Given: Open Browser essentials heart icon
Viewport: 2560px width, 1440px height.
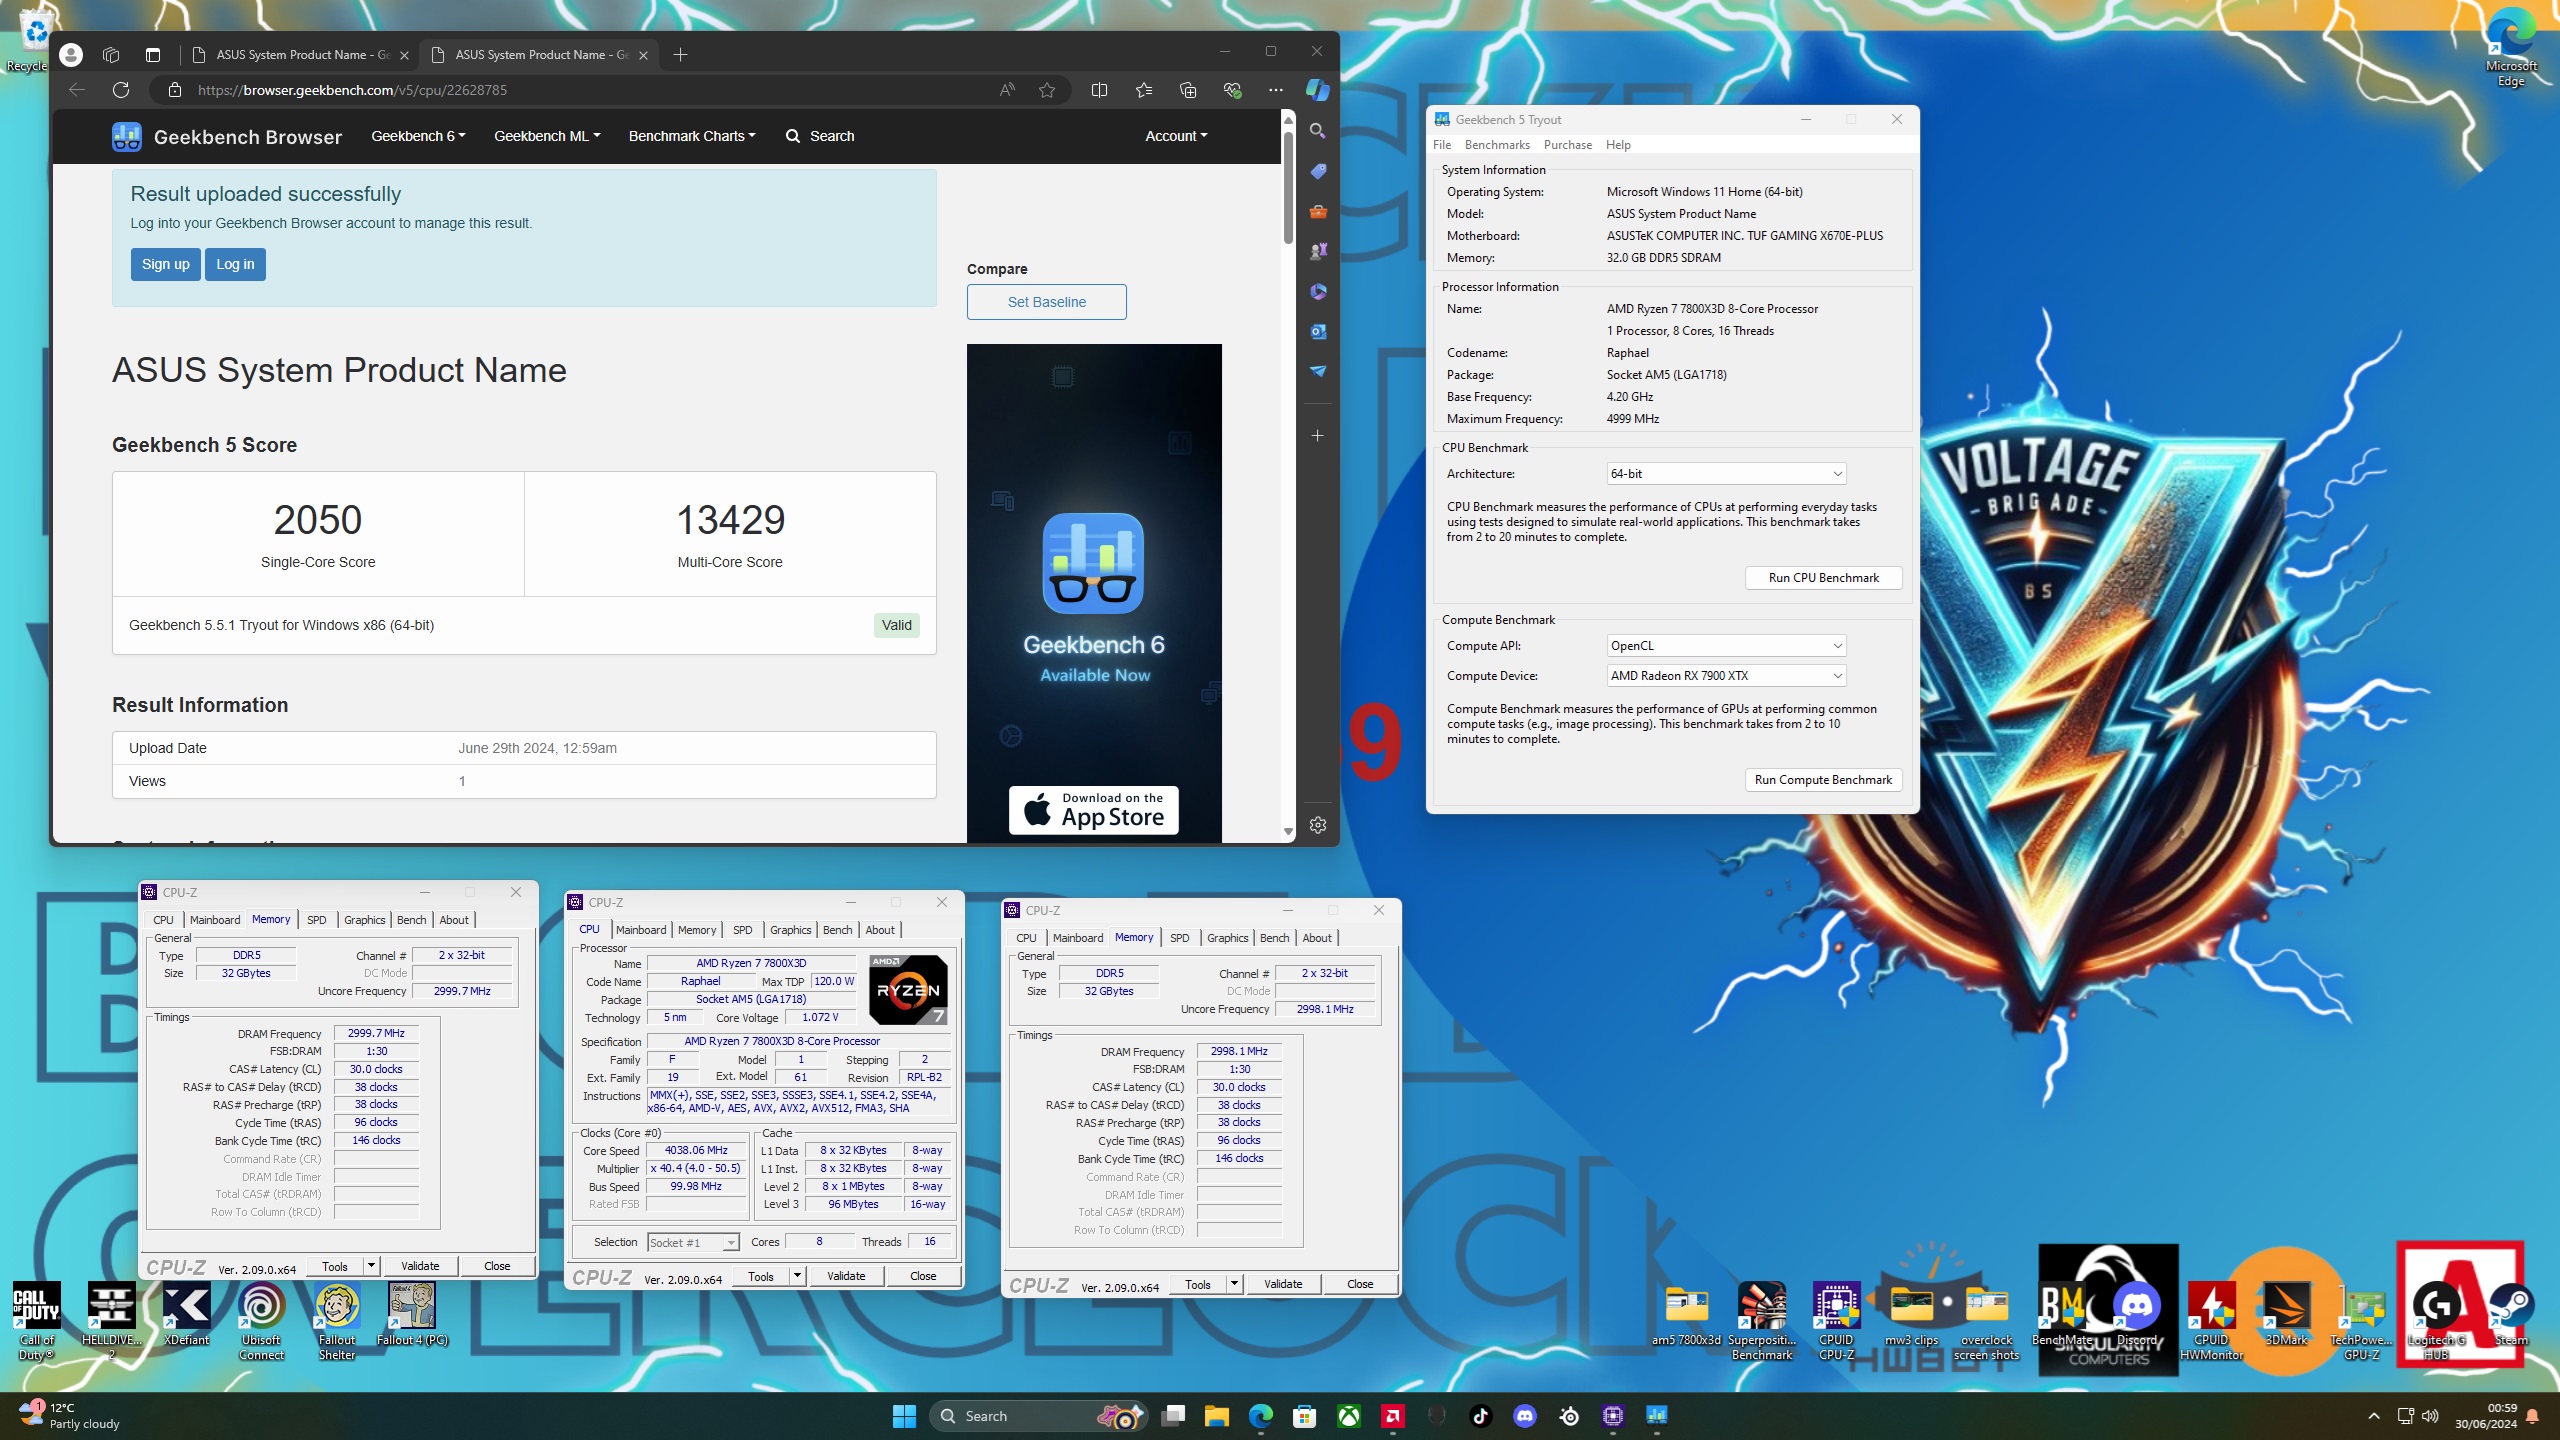Looking at the screenshot, I should point(1232,90).
